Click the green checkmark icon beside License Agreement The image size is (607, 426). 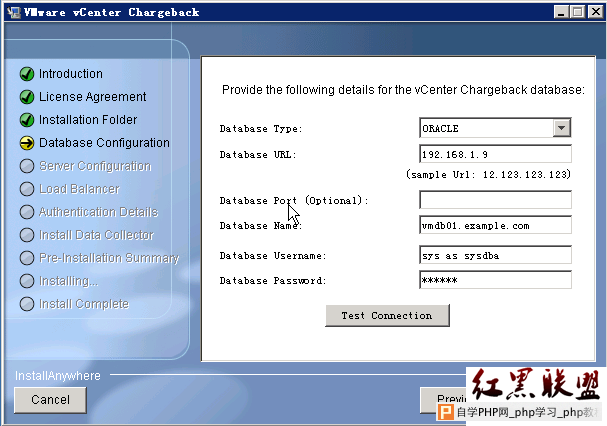coord(27,97)
